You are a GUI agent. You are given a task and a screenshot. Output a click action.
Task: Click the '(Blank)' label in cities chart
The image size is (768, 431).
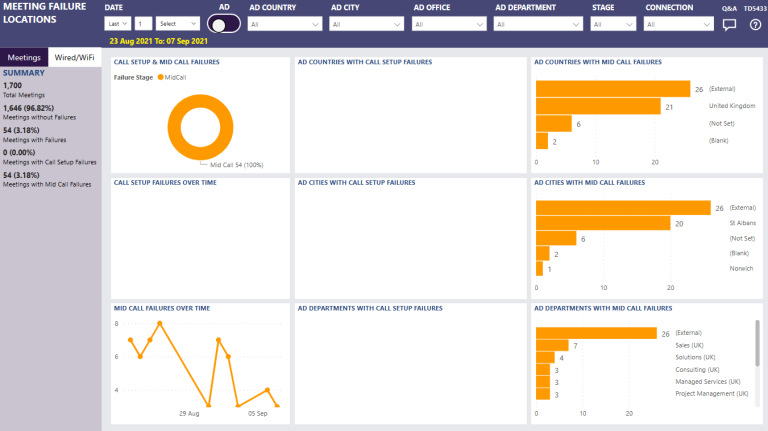[x=739, y=253]
